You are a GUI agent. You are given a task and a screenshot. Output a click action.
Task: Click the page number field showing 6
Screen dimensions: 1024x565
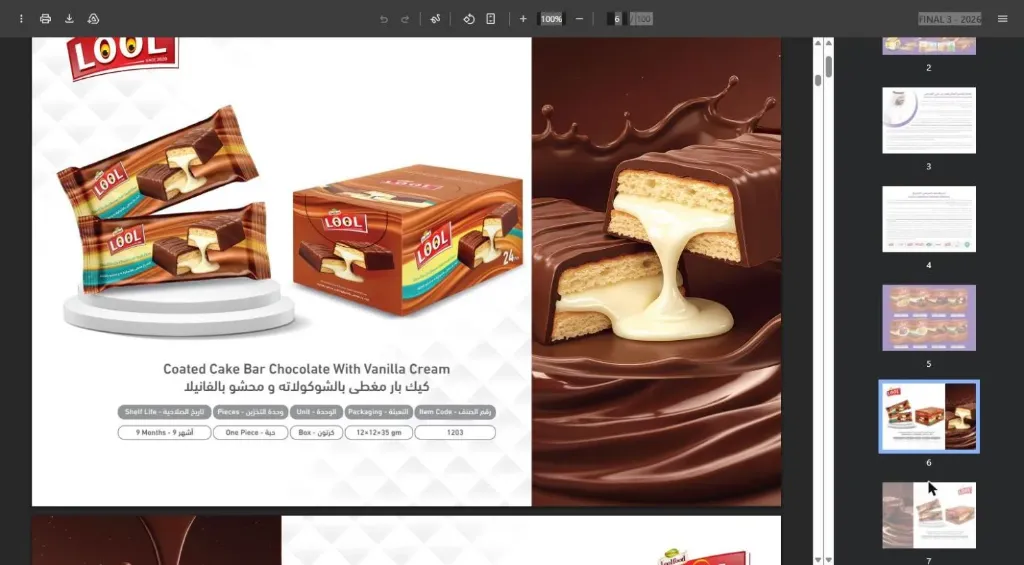[616, 19]
